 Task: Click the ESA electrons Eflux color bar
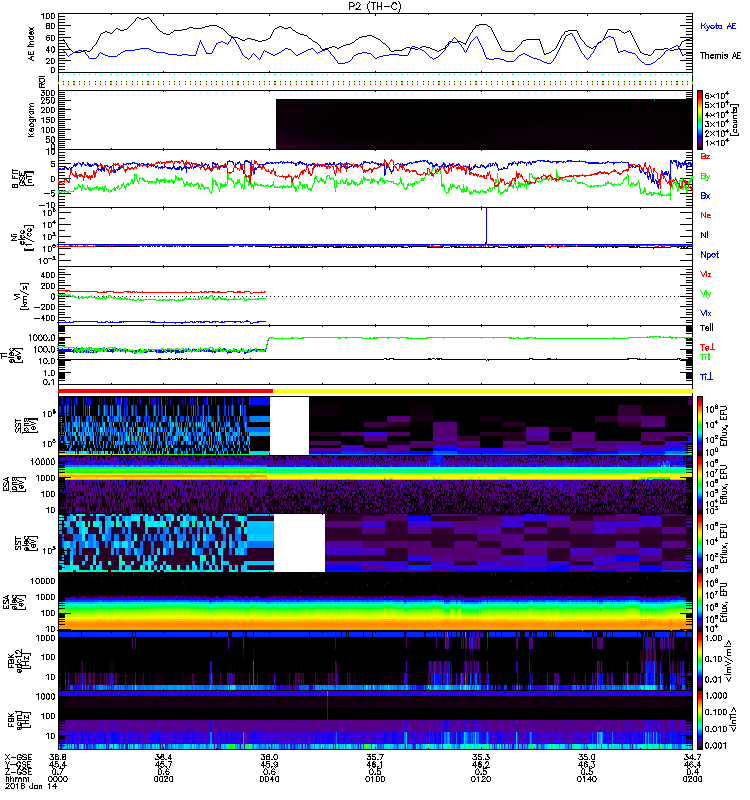click(x=700, y=602)
